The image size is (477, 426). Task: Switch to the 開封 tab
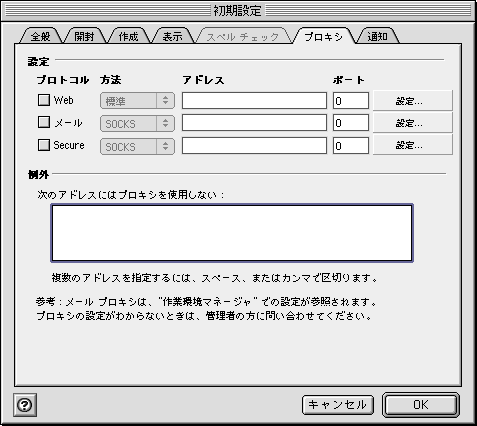(x=84, y=36)
